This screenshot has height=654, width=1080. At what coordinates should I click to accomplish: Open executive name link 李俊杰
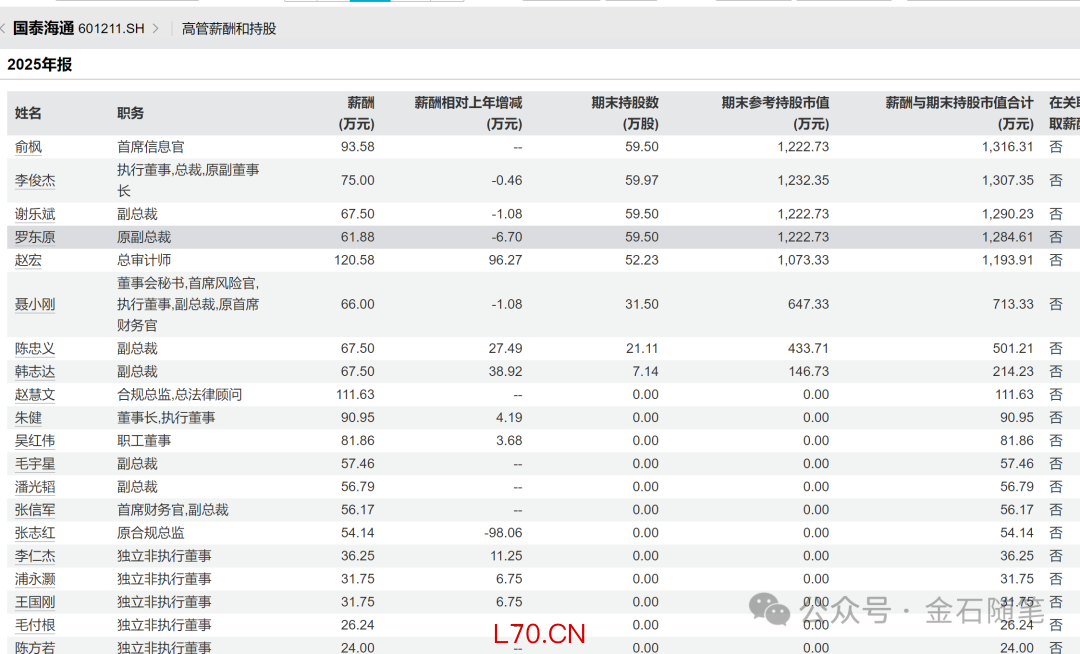point(35,181)
